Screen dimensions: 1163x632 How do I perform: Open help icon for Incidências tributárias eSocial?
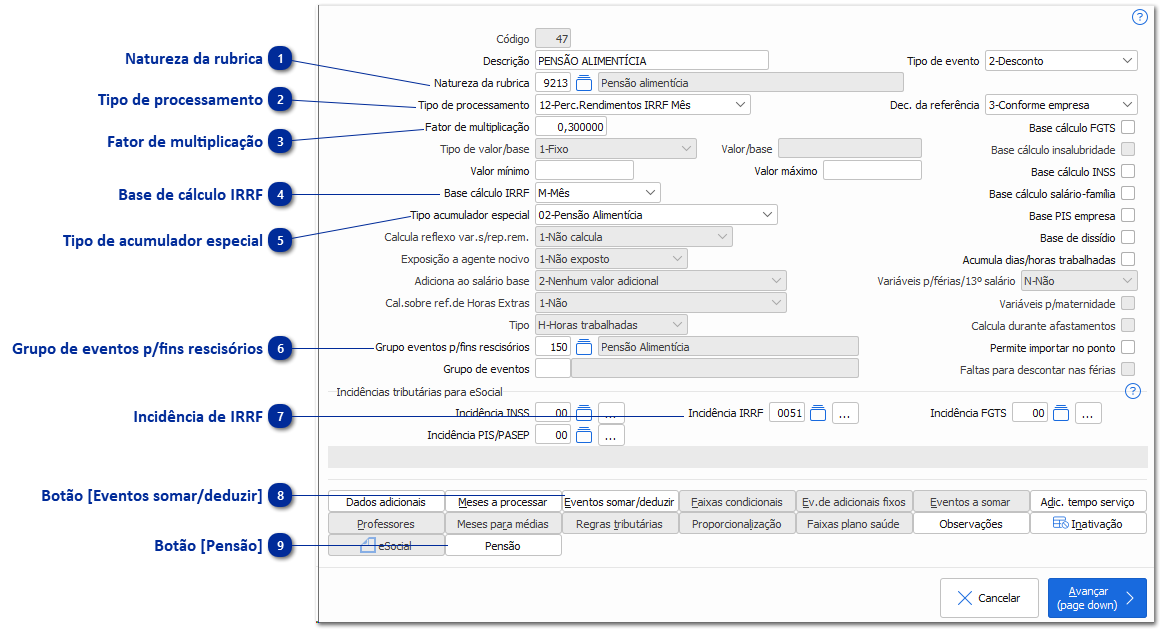tap(1133, 391)
